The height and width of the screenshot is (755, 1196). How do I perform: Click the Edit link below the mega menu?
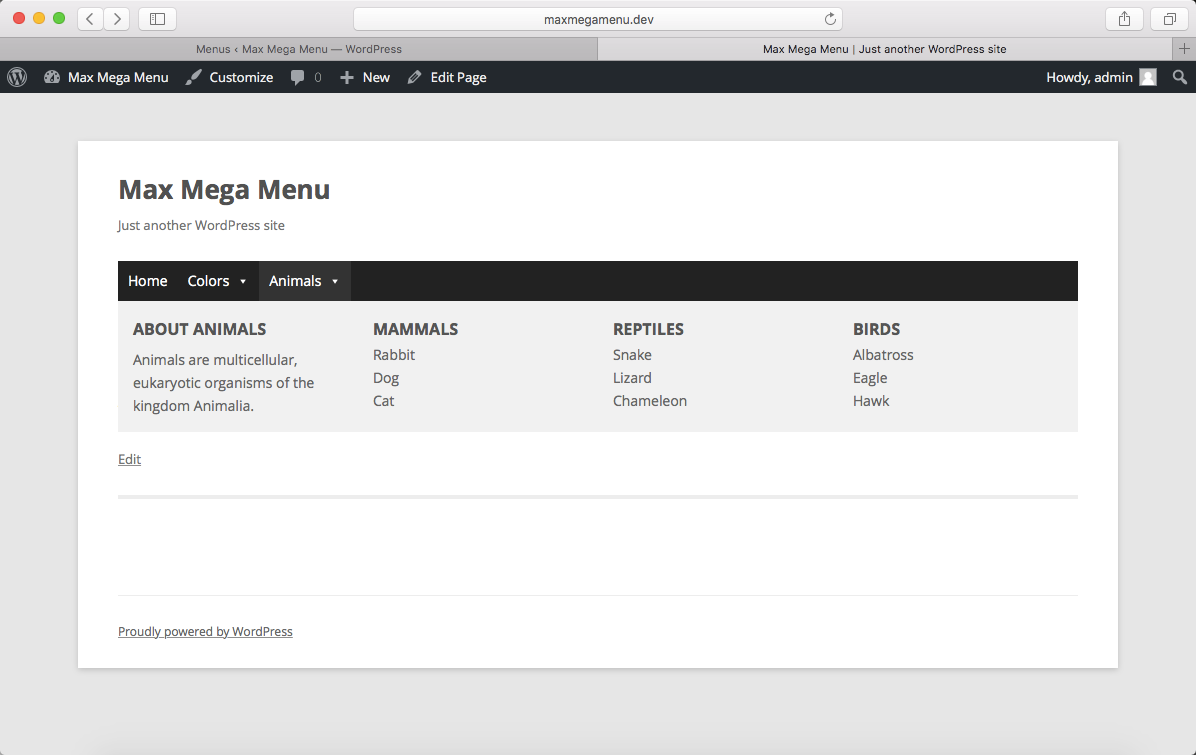[129, 459]
